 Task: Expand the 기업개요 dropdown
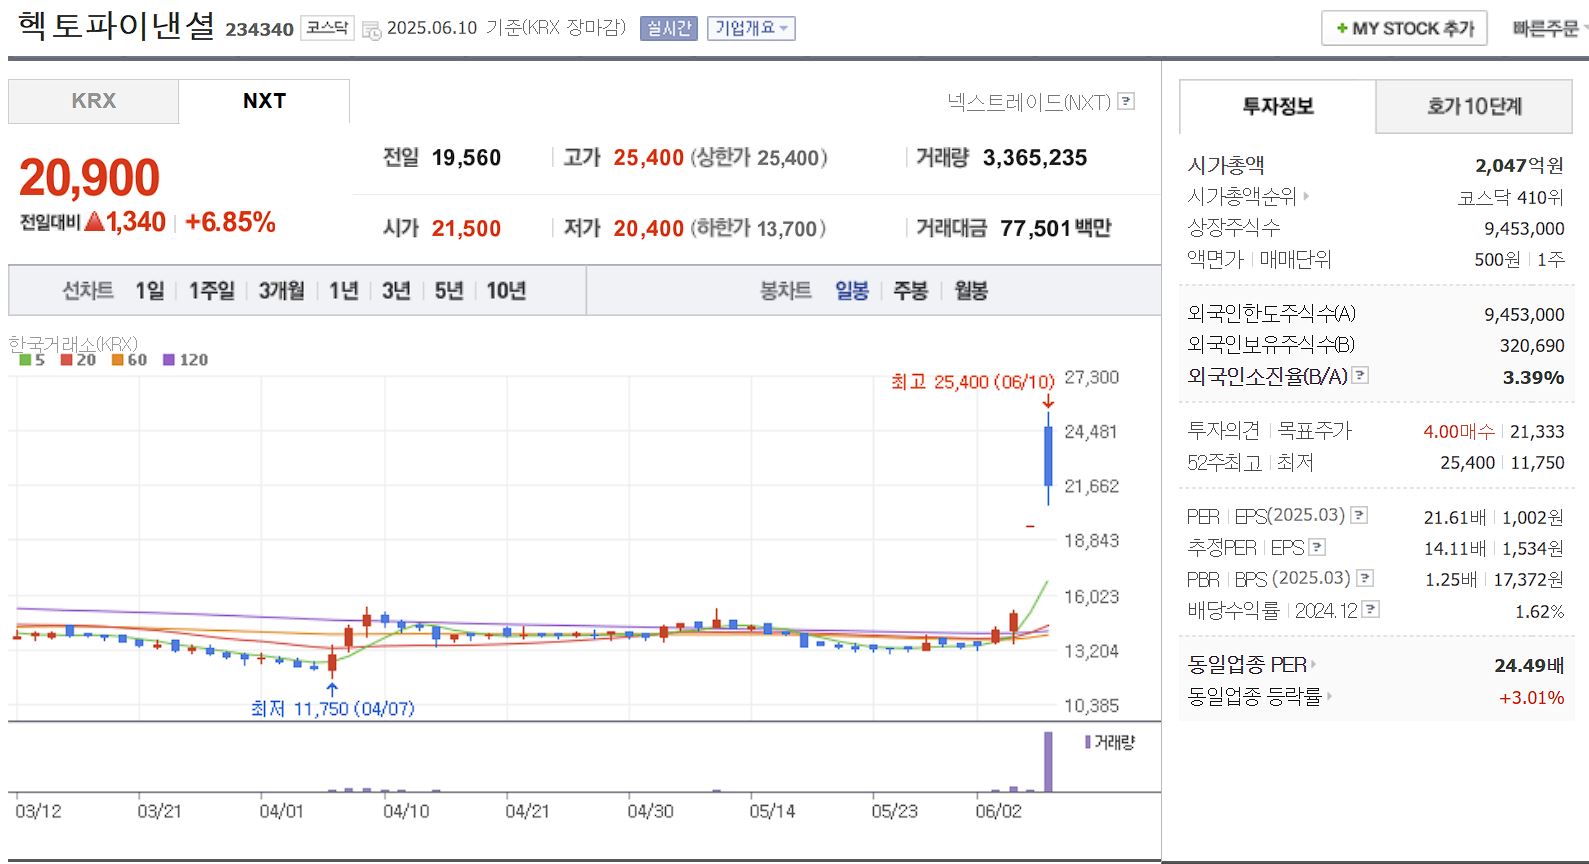click(751, 28)
